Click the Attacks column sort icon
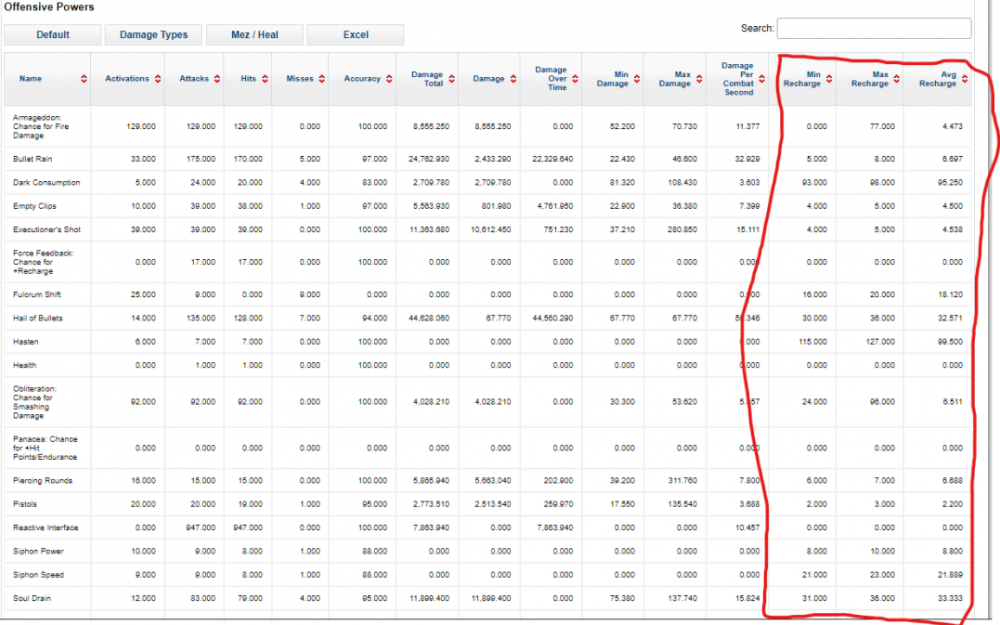This screenshot has width=1000, height=625. (x=217, y=79)
